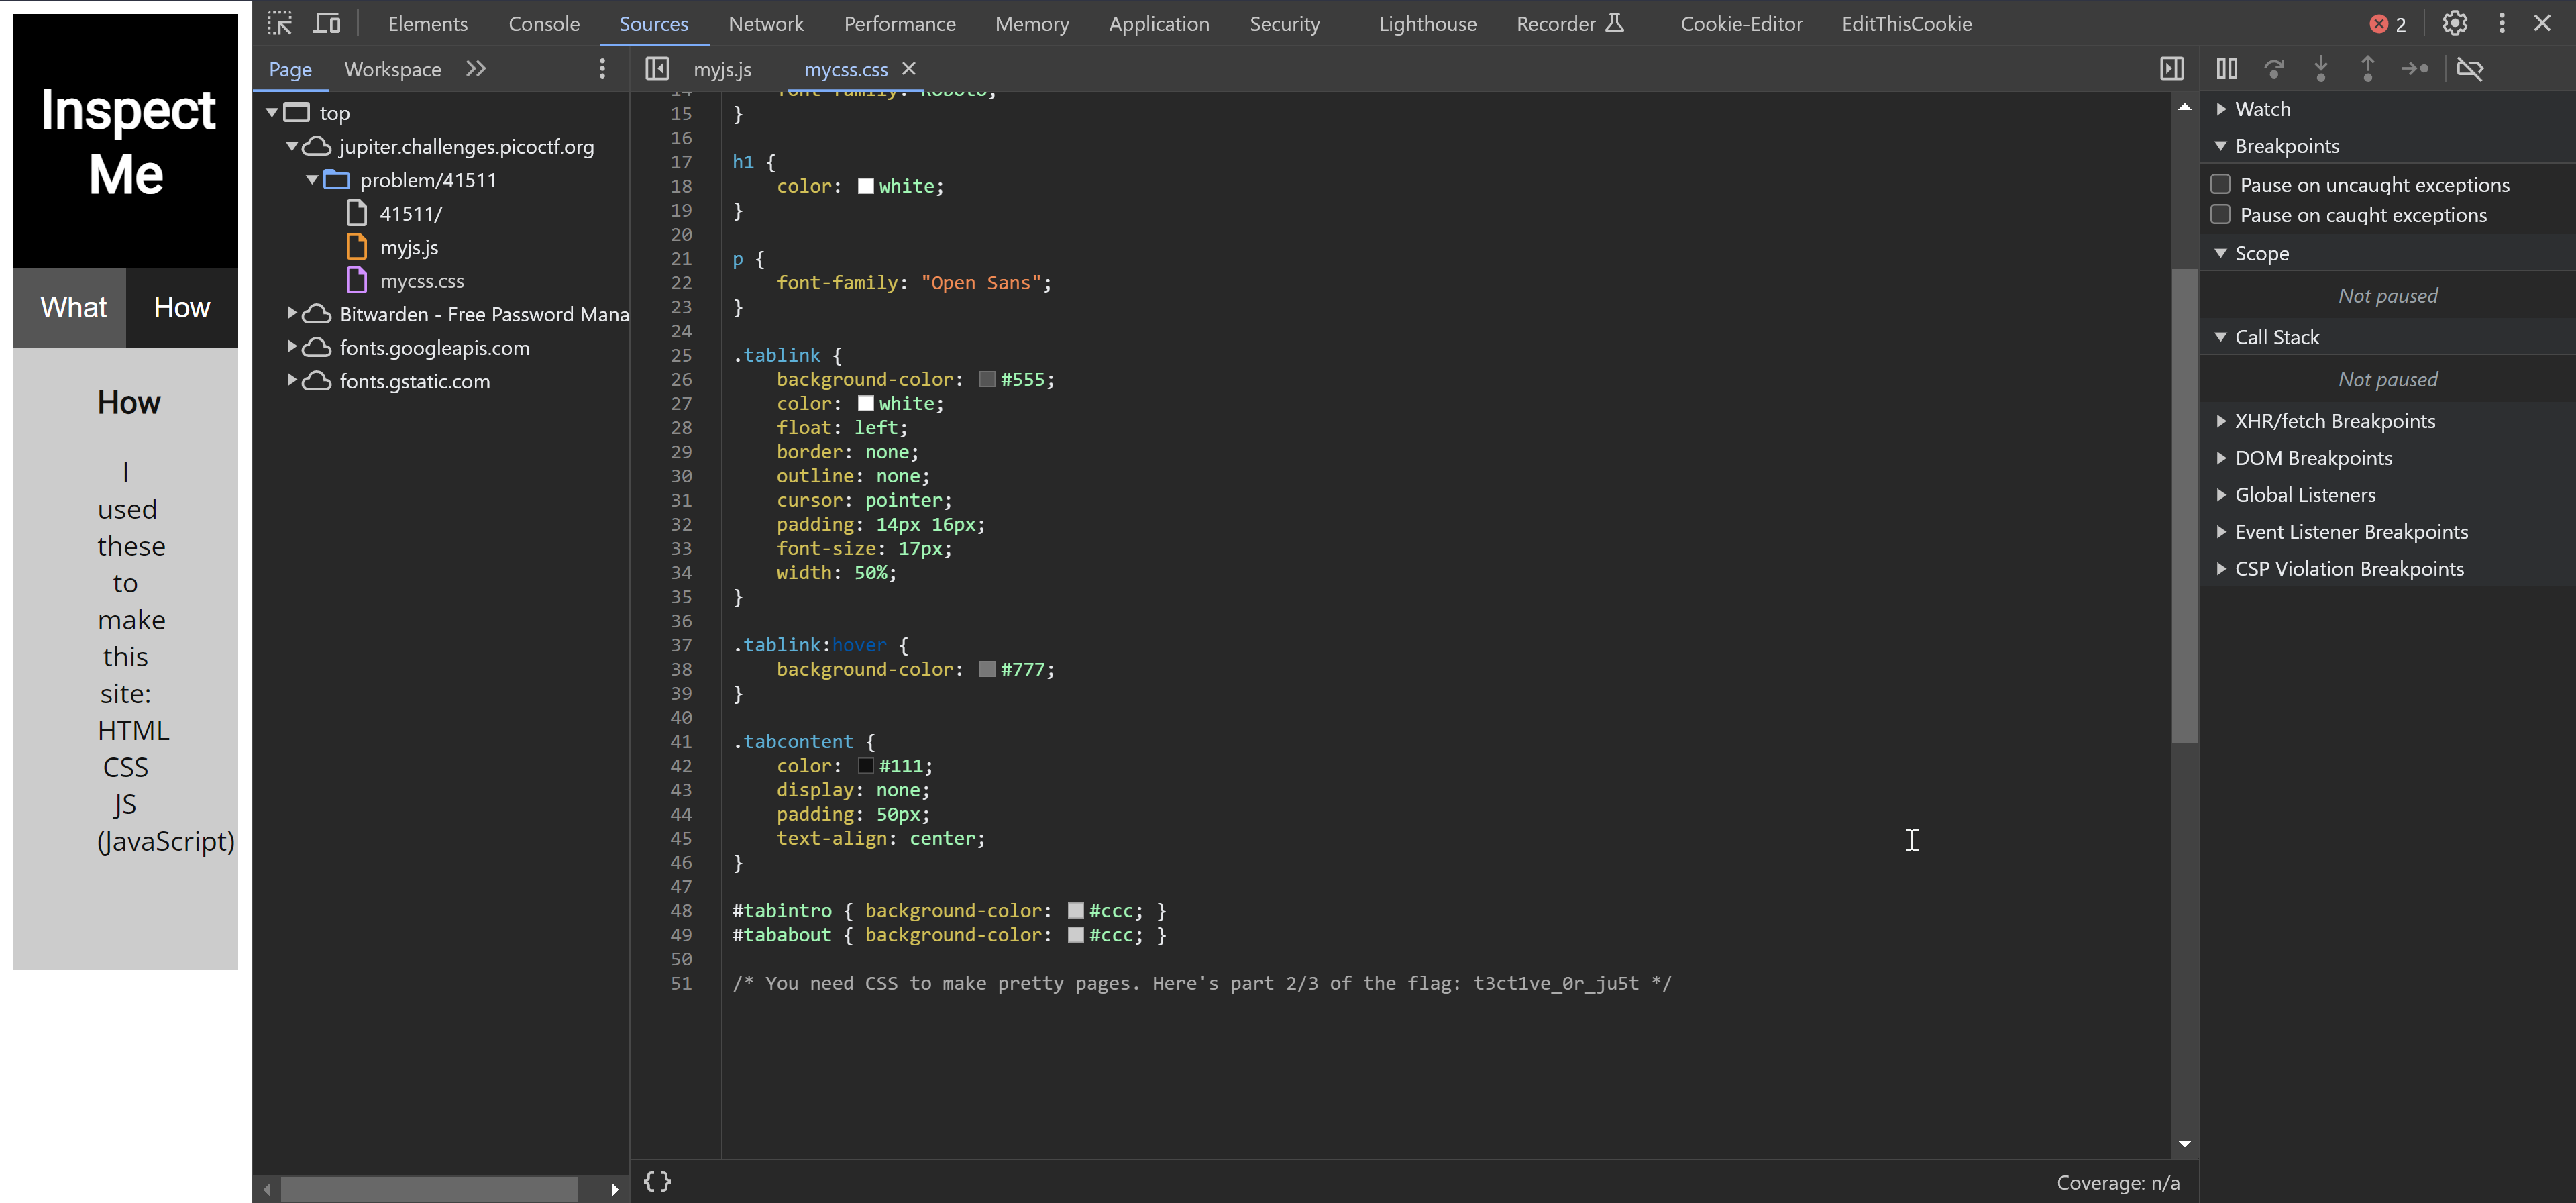2576x1203 pixels.
Task: Hide the file navigator sidebar icon
Action: pyautogui.click(x=657, y=69)
